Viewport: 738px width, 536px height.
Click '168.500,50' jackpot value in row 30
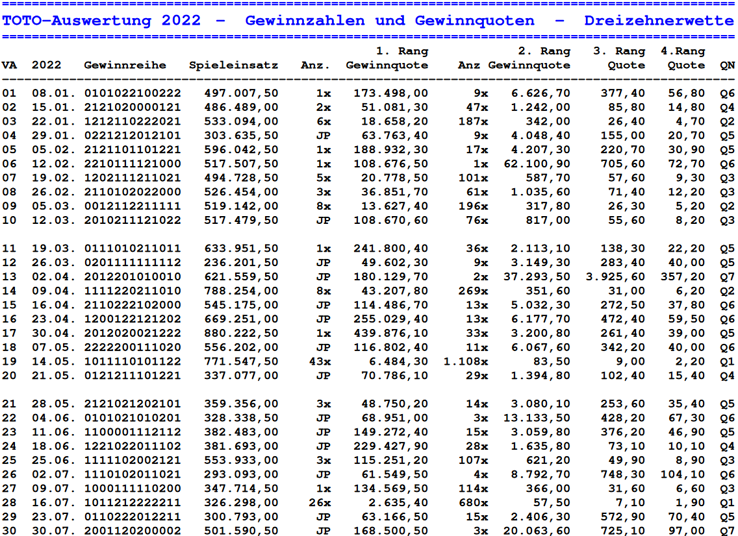391,530
